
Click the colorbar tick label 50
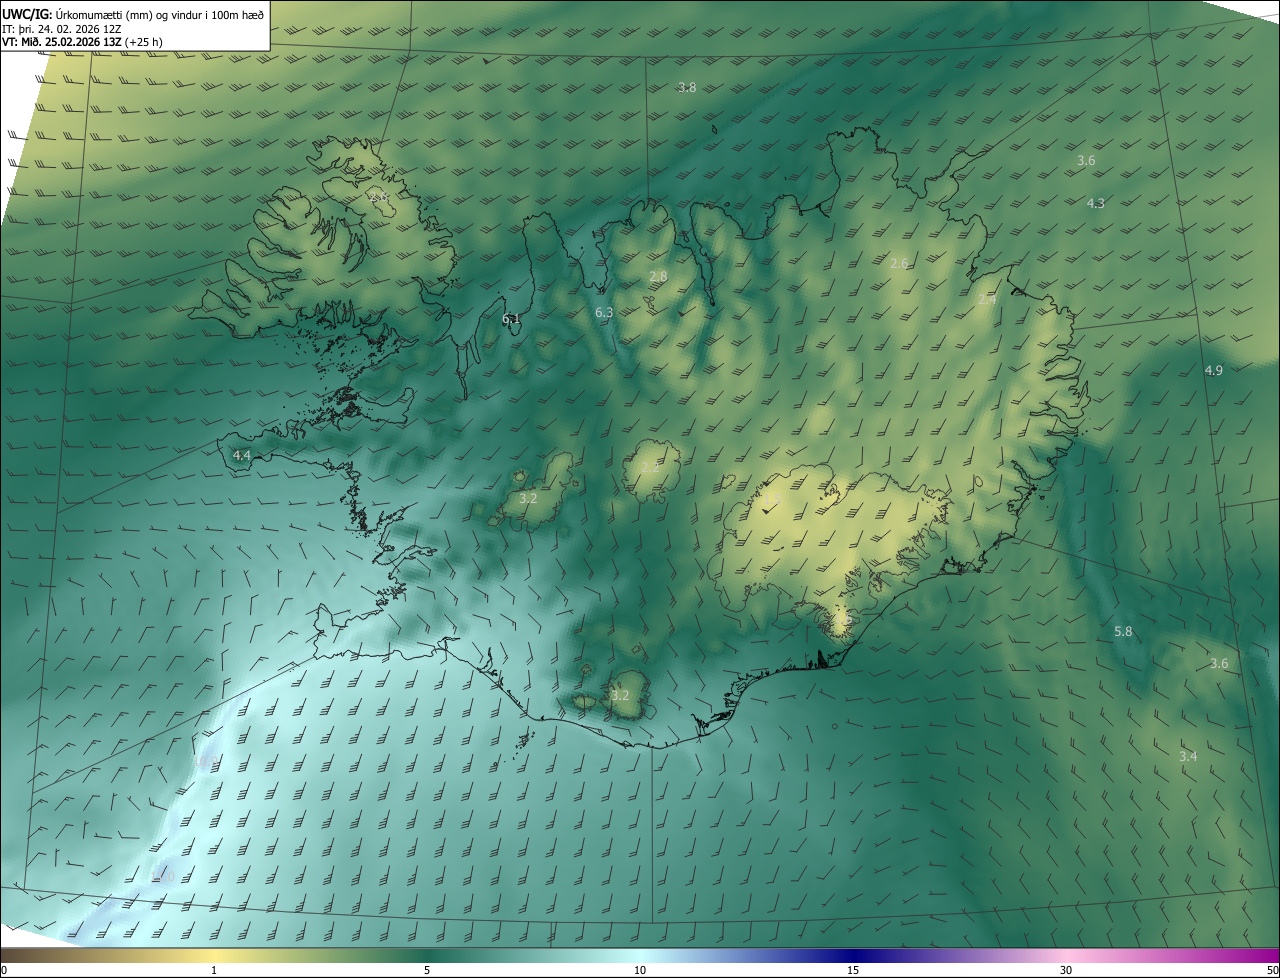click(x=1272, y=970)
